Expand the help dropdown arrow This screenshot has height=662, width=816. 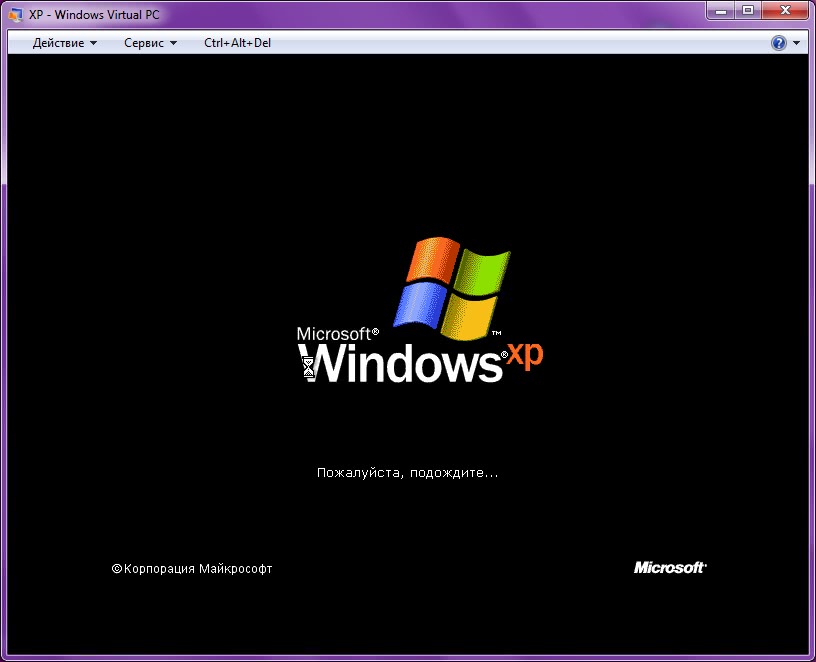(x=797, y=43)
